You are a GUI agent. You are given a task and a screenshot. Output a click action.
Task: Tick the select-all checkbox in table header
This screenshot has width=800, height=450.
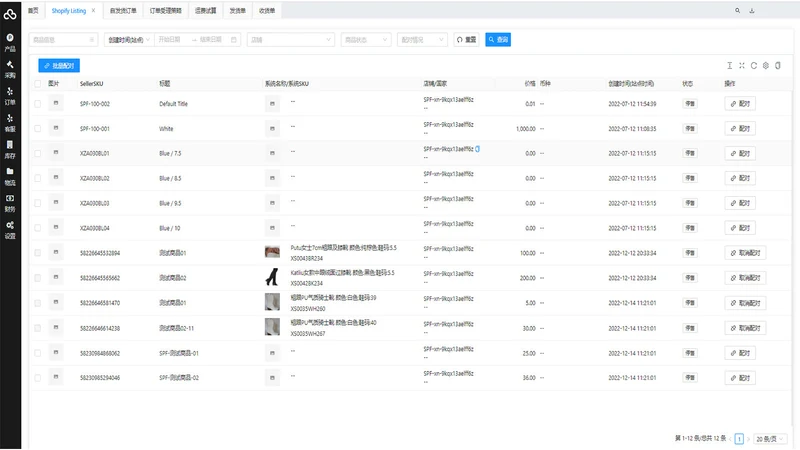38,84
